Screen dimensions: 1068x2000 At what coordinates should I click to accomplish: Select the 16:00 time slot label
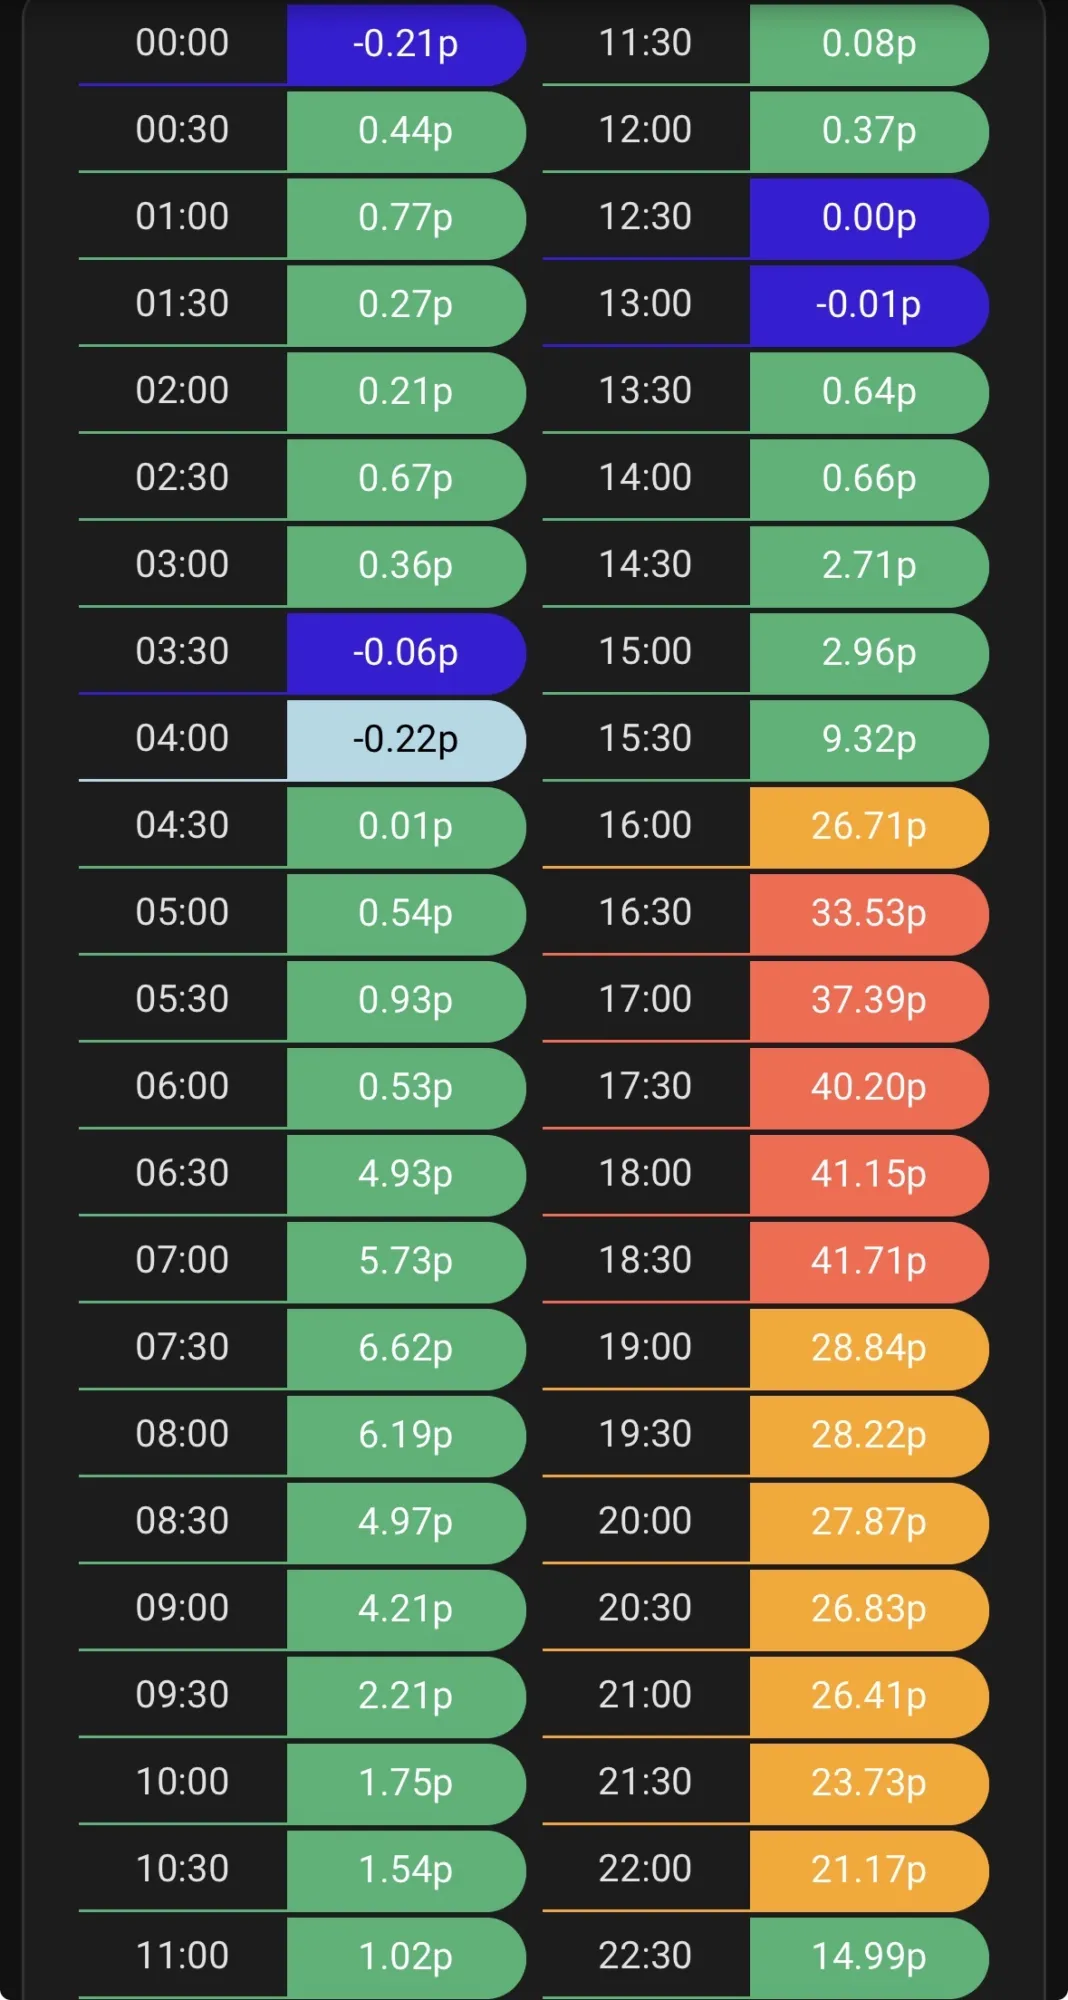coord(645,825)
